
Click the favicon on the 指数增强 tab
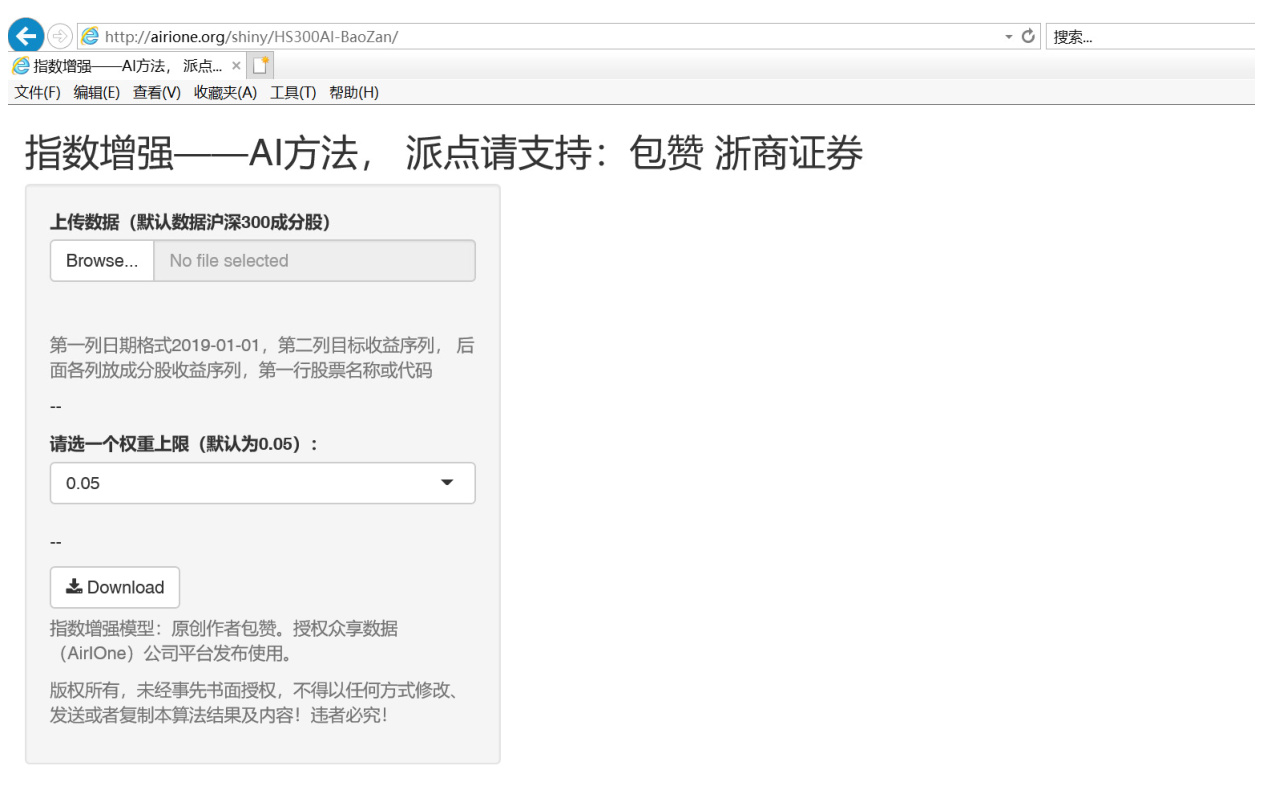20,65
